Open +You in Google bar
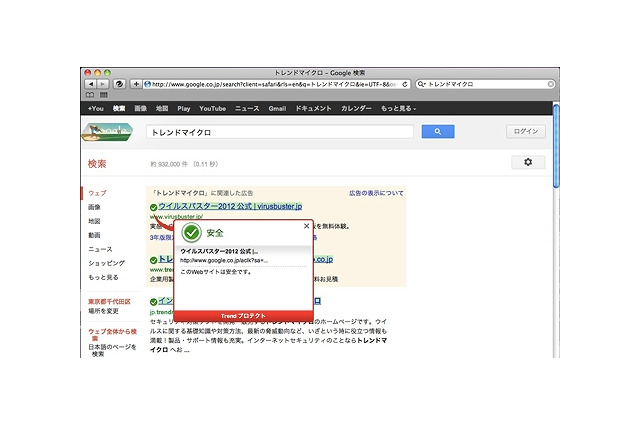Image resolution: width=640 pixels, height=426 pixels. (x=96, y=109)
